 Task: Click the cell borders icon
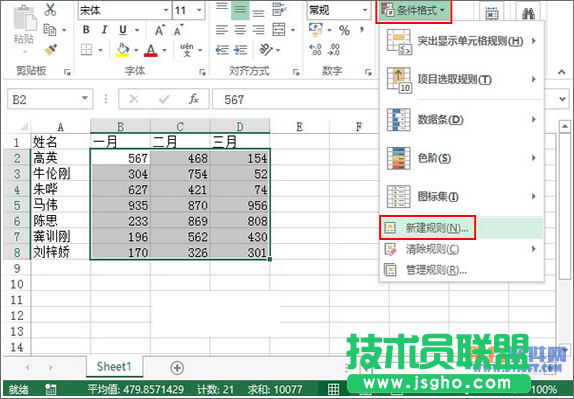[86, 50]
